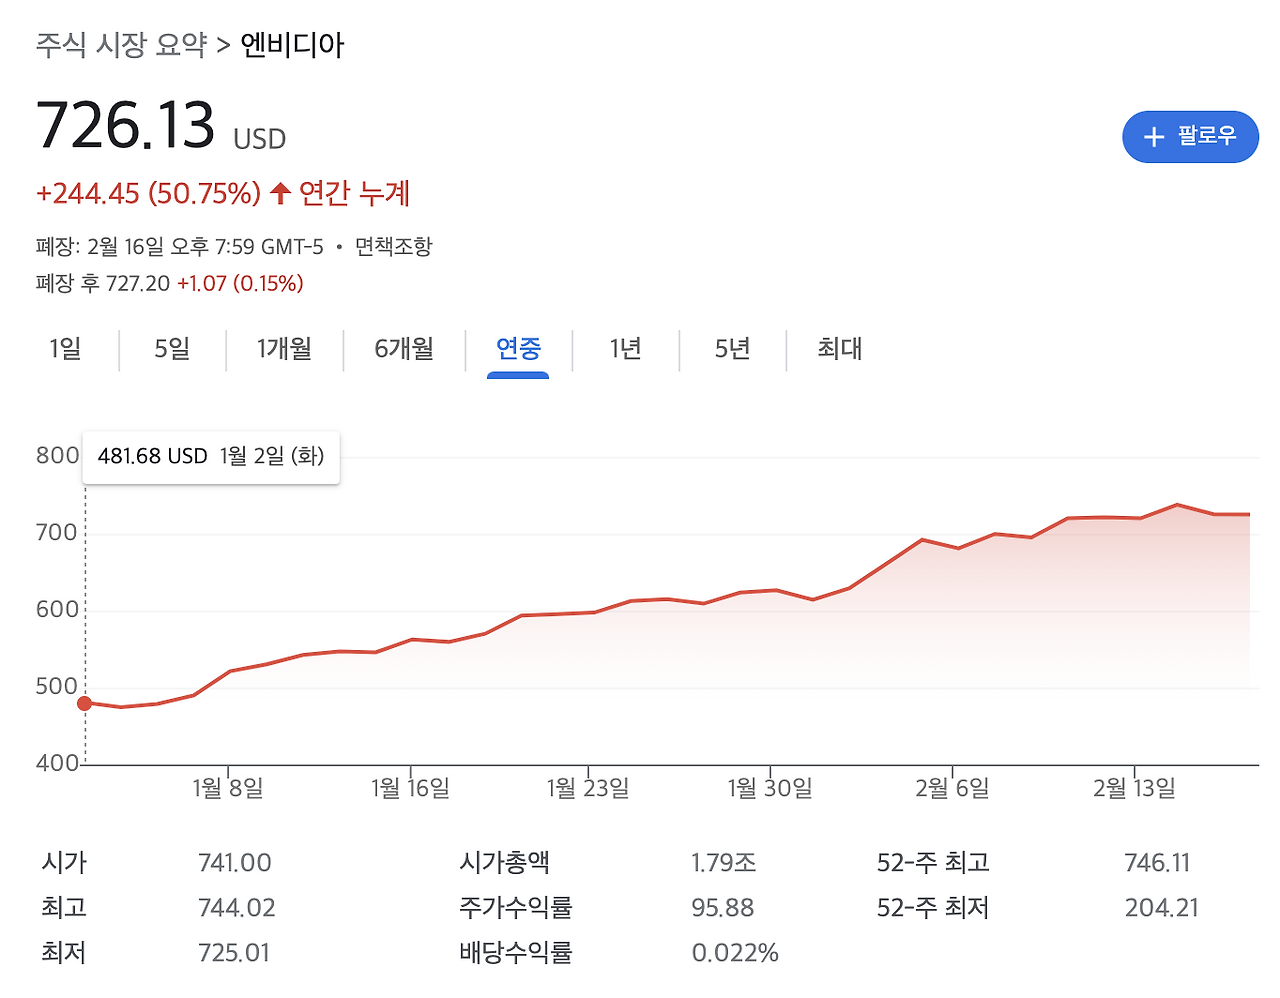Click the 시가총액 value 1.79조

point(724,862)
